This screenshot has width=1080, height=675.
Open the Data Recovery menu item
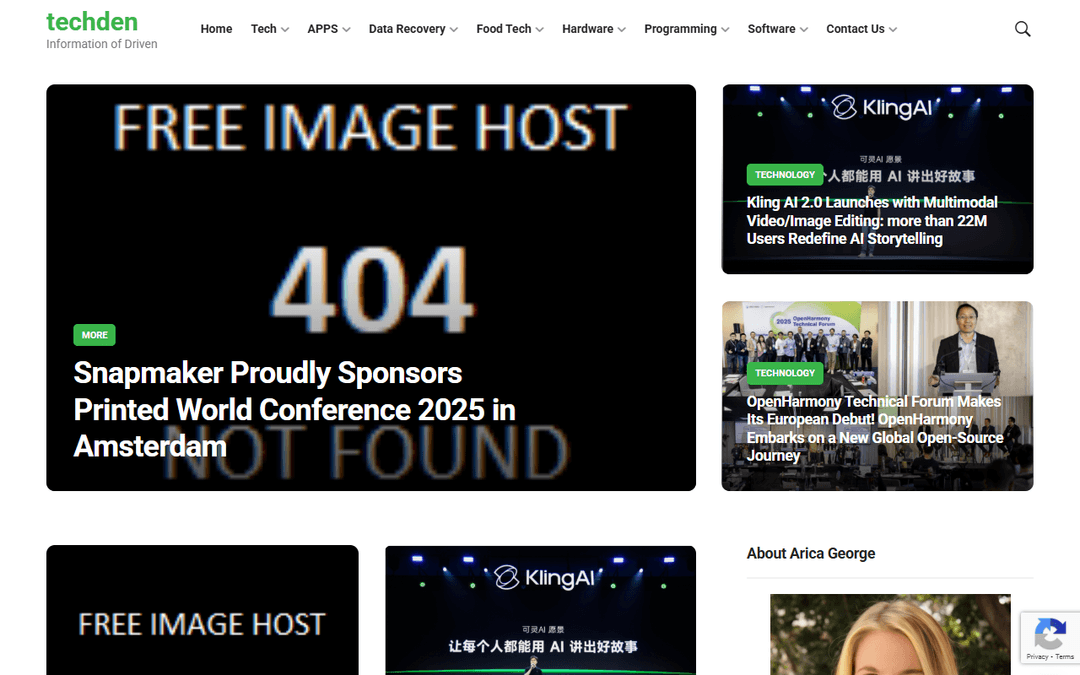pos(407,29)
